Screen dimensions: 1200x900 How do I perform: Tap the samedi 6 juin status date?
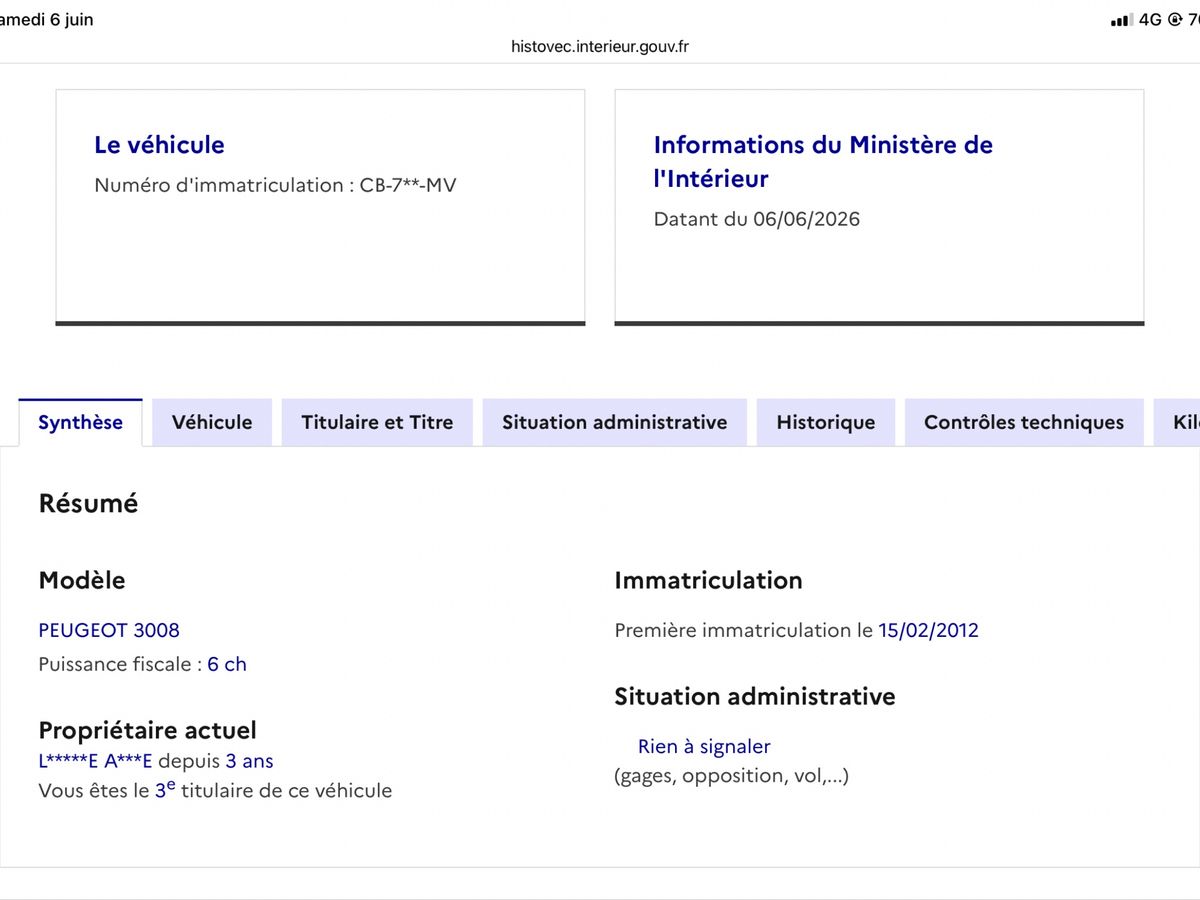click(x=47, y=20)
